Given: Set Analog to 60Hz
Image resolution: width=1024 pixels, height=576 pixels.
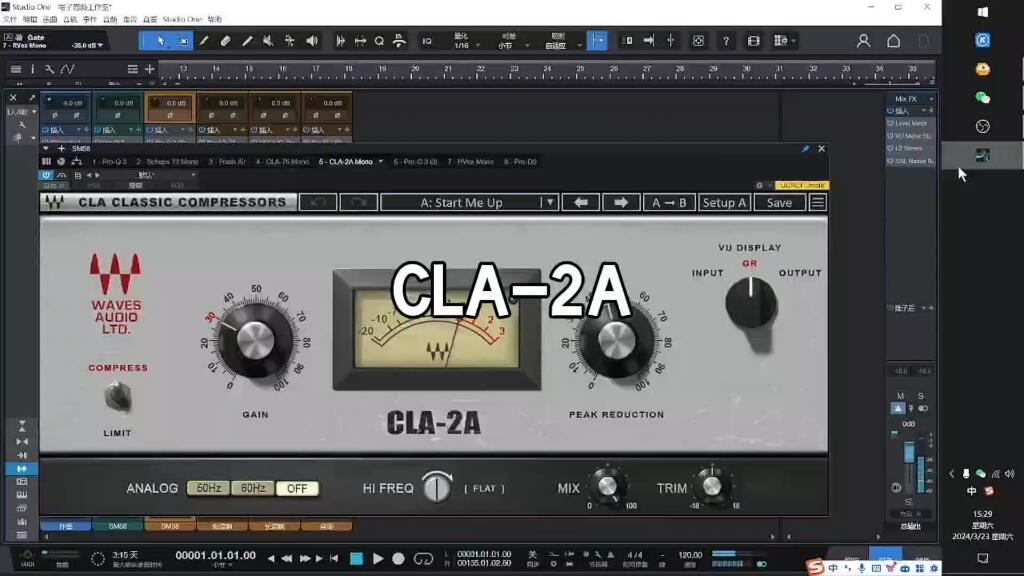Looking at the screenshot, I should click(253, 488).
